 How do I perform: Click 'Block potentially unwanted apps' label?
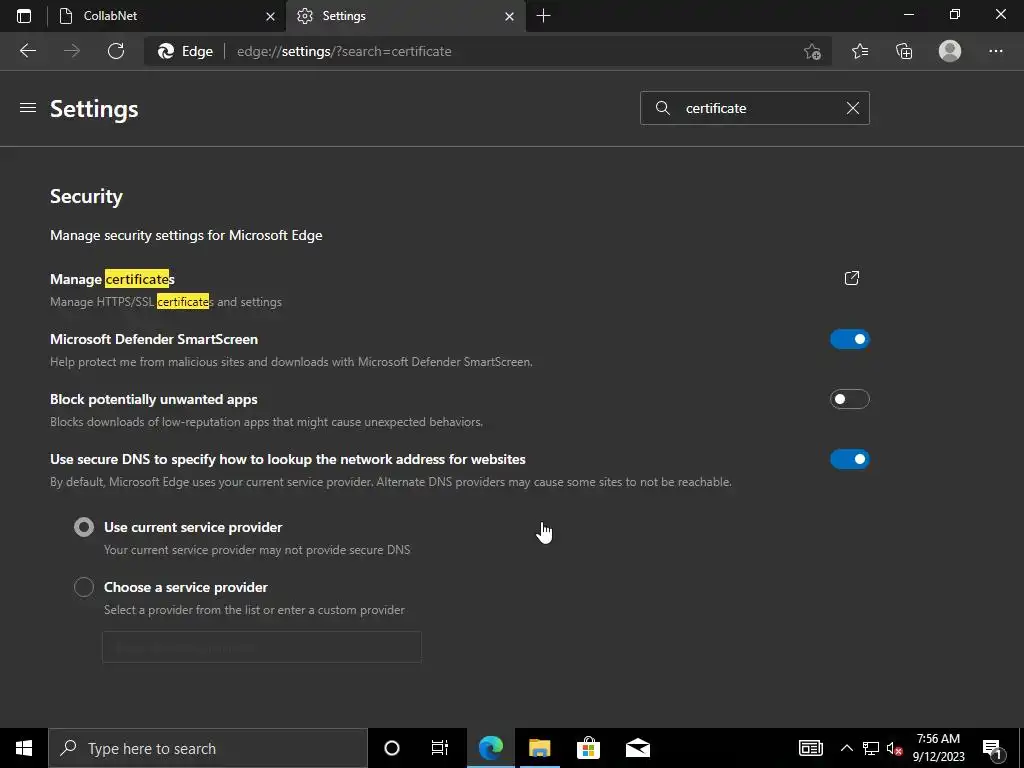click(x=153, y=399)
